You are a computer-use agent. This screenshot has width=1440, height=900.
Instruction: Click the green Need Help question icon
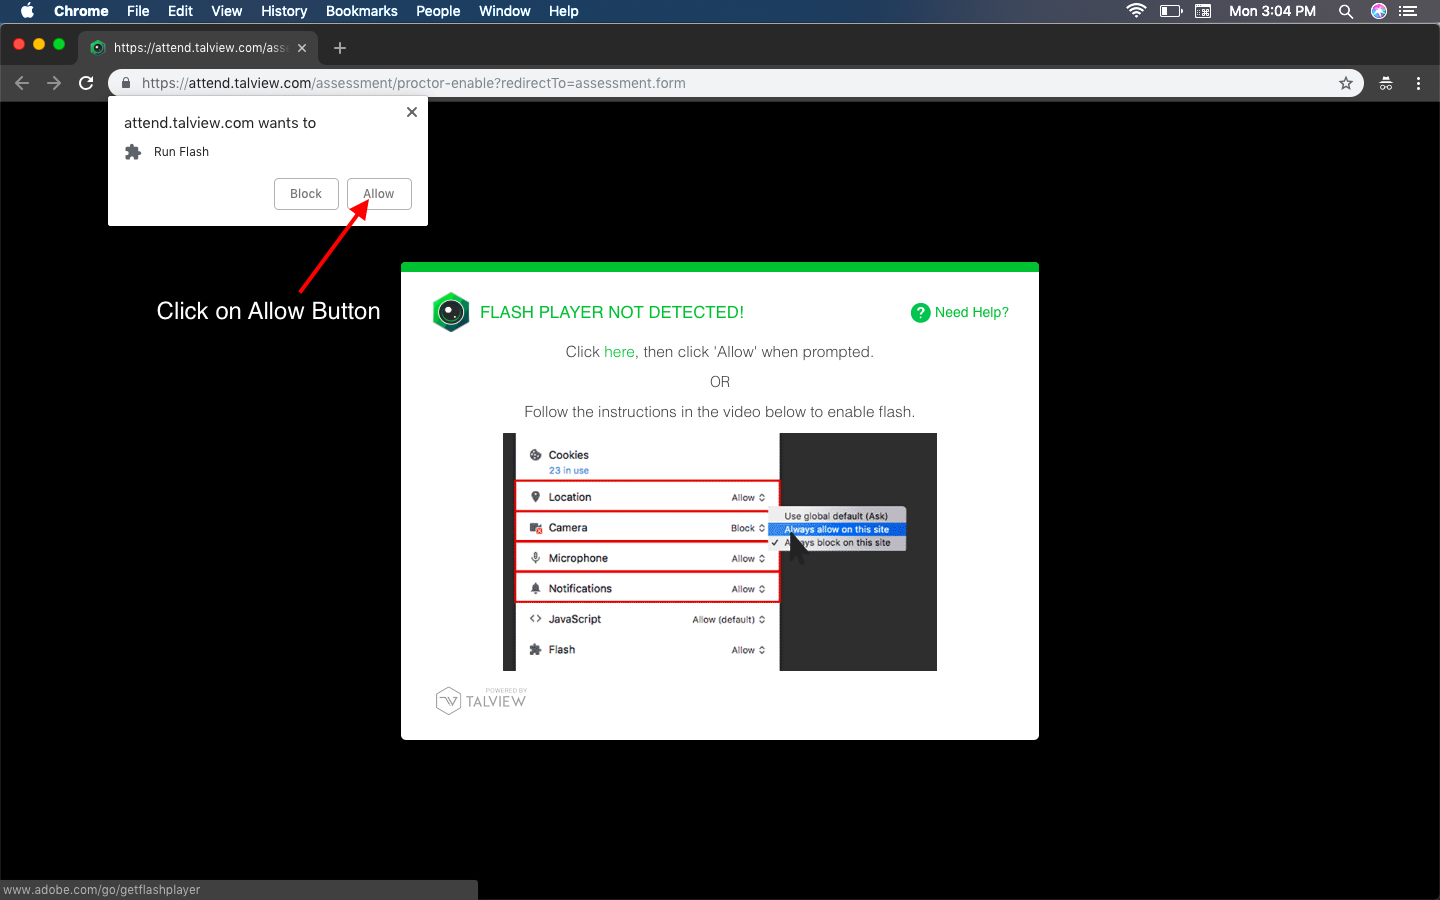[x=921, y=313]
